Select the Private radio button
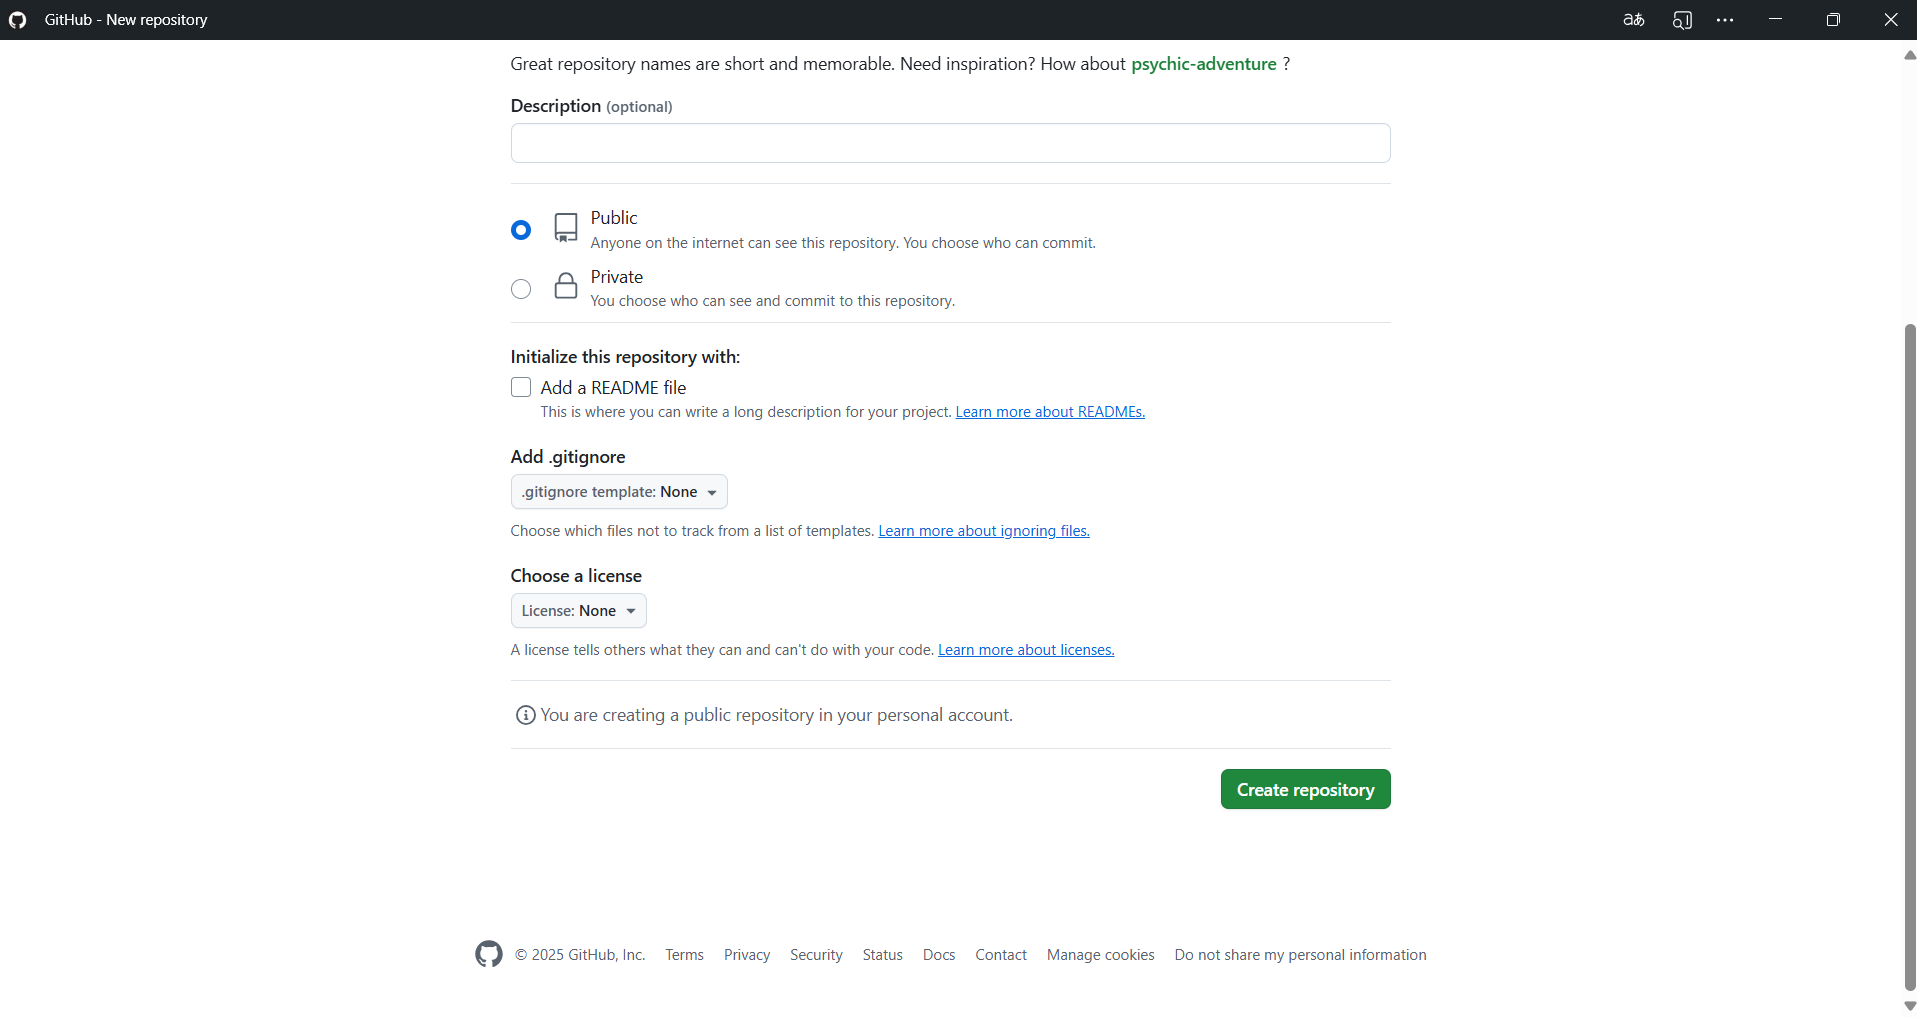 [521, 289]
